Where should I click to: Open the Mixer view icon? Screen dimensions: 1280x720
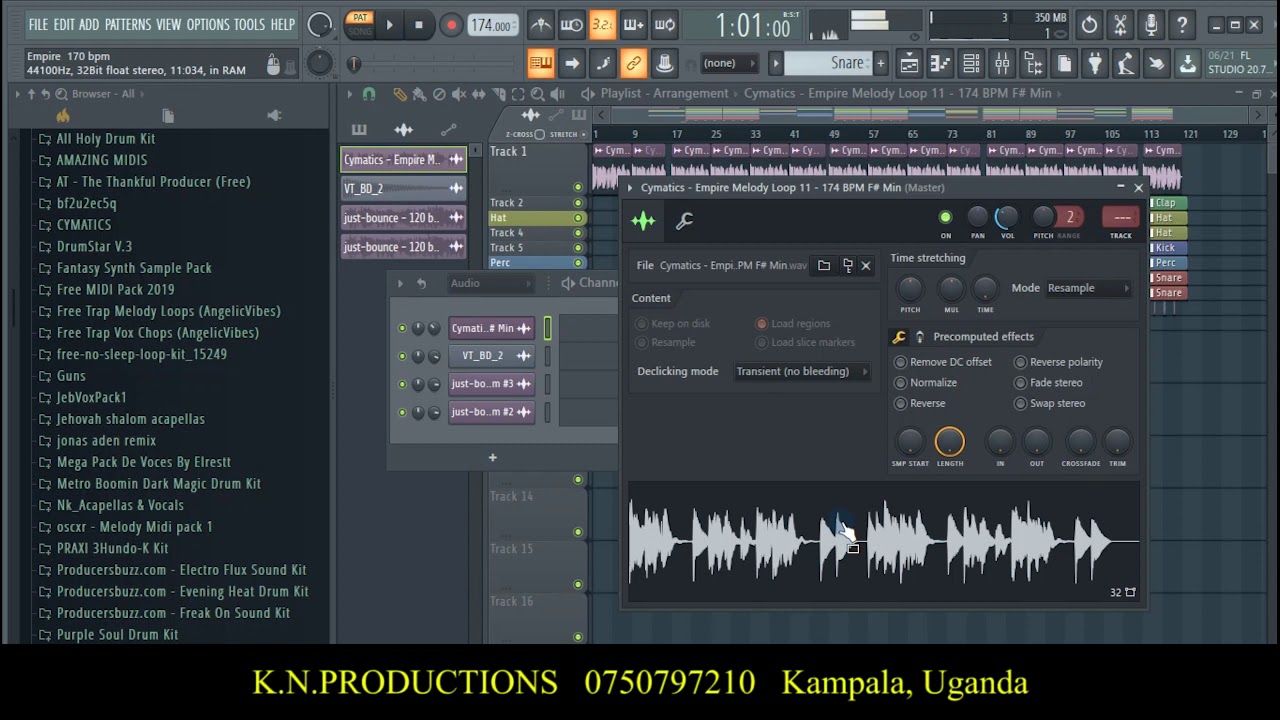click(1002, 64)
